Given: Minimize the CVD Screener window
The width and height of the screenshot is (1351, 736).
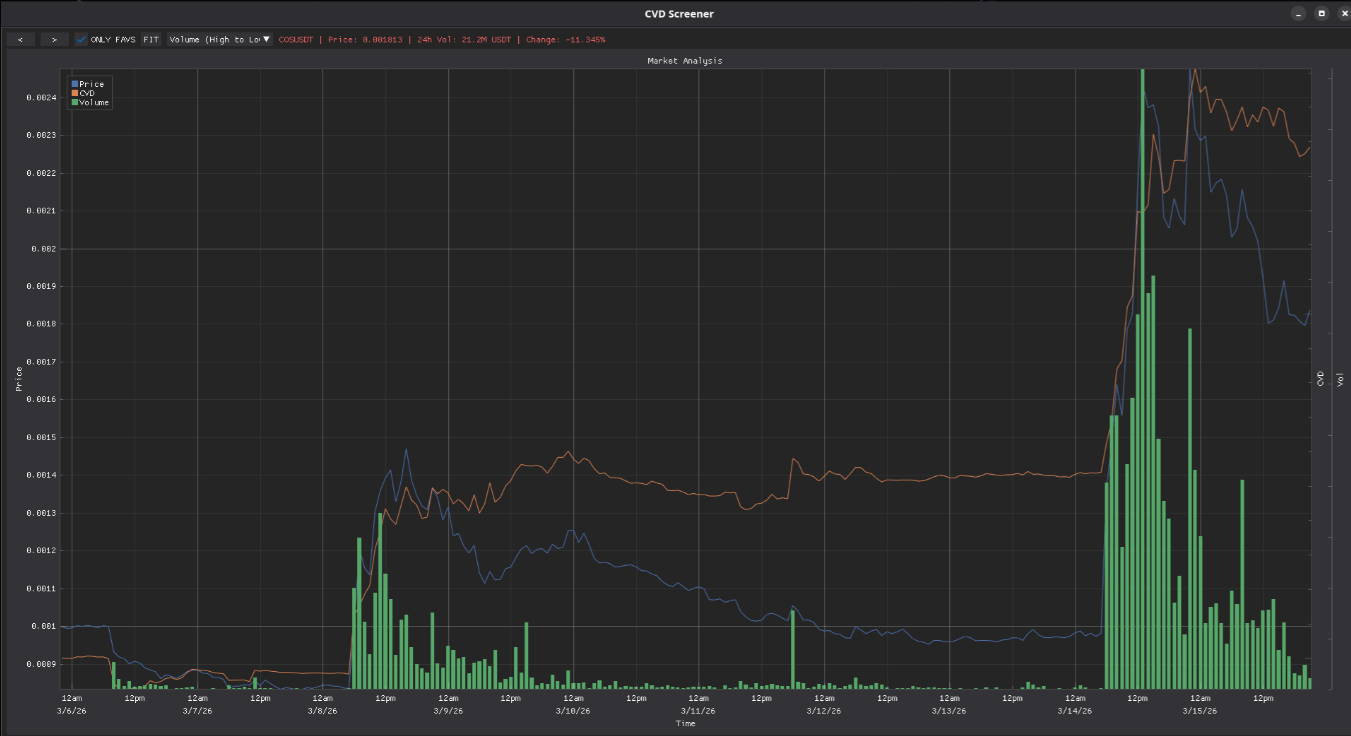Looking at the screenshot, I should coord(1297,13).
